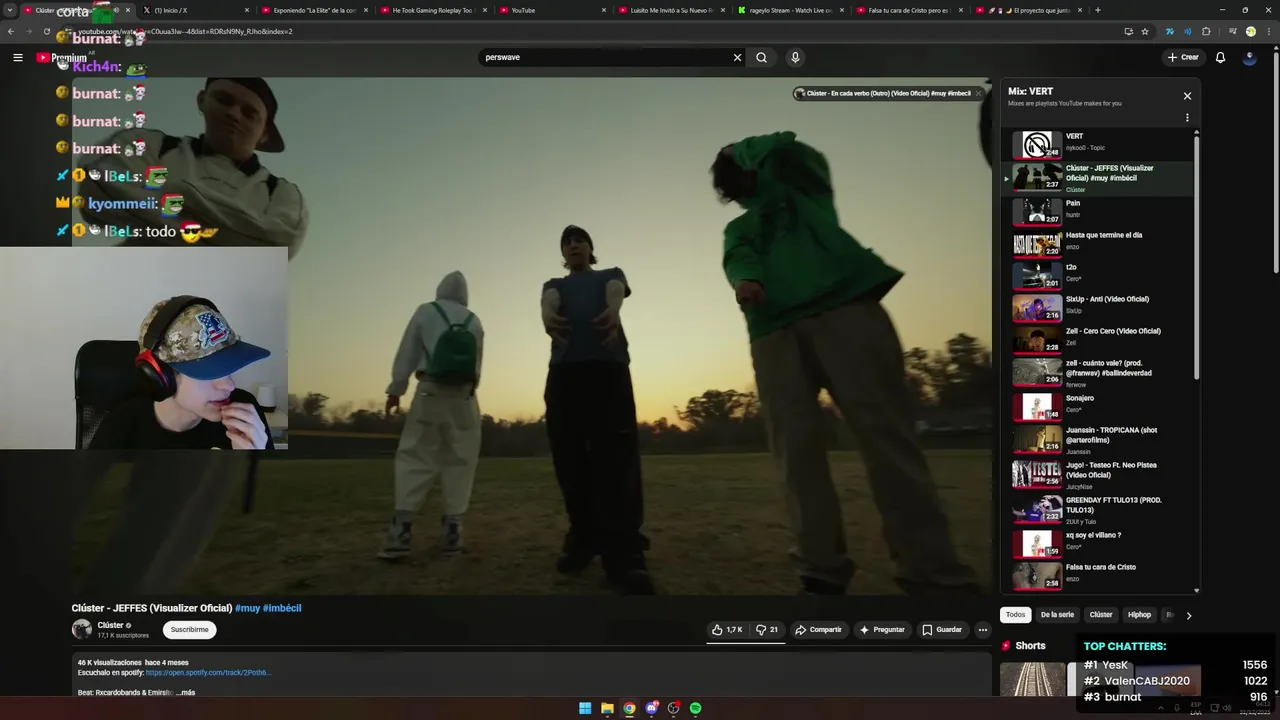Open Chrome from the taskbar
This screenshot has width=1280, height=720.
[629, 708]
